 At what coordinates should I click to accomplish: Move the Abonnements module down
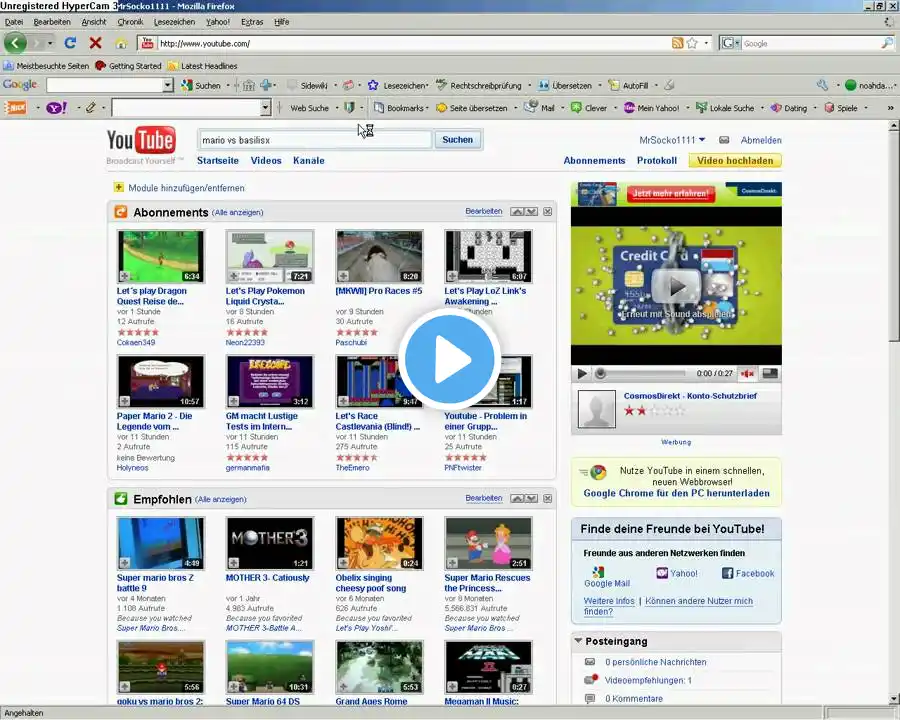point(532,211)
